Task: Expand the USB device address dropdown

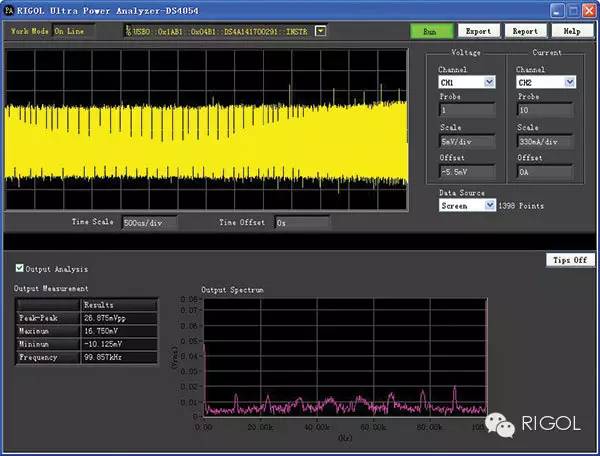Action: [x=320, y=31]
